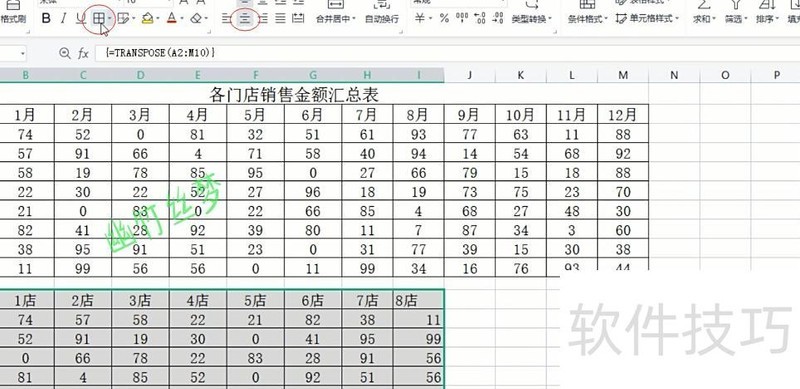Open the currency symbol dropdown arrow
800x389 pixels.
pyautogui.click(x=430, y=19)
